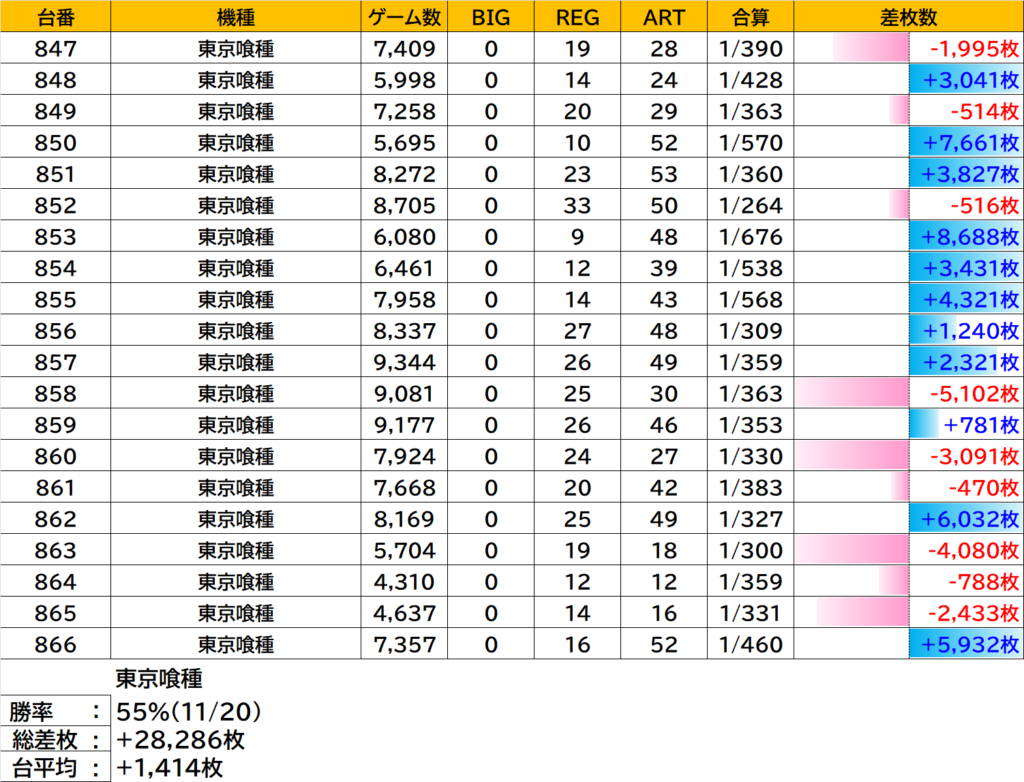Click the -4,080枚 cell for machine 863
1024x782 pixels.
909,582
